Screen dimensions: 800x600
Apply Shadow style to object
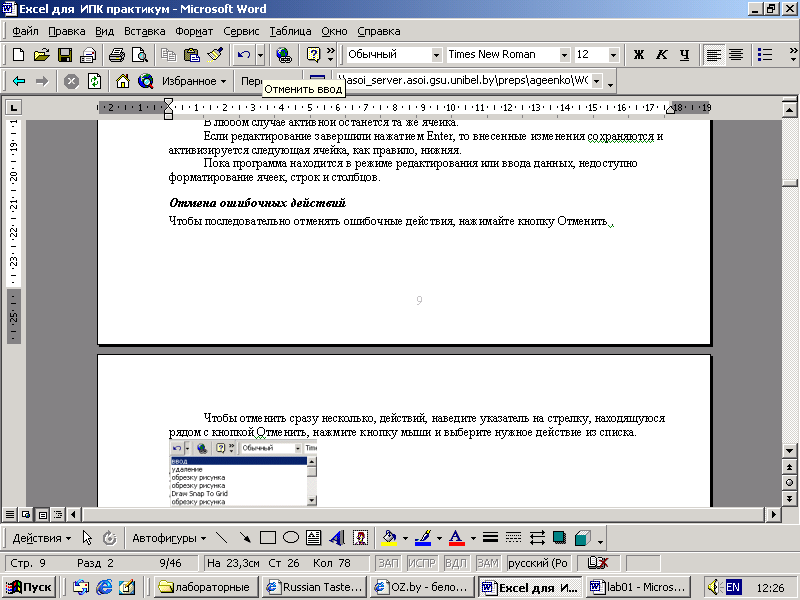560,538
